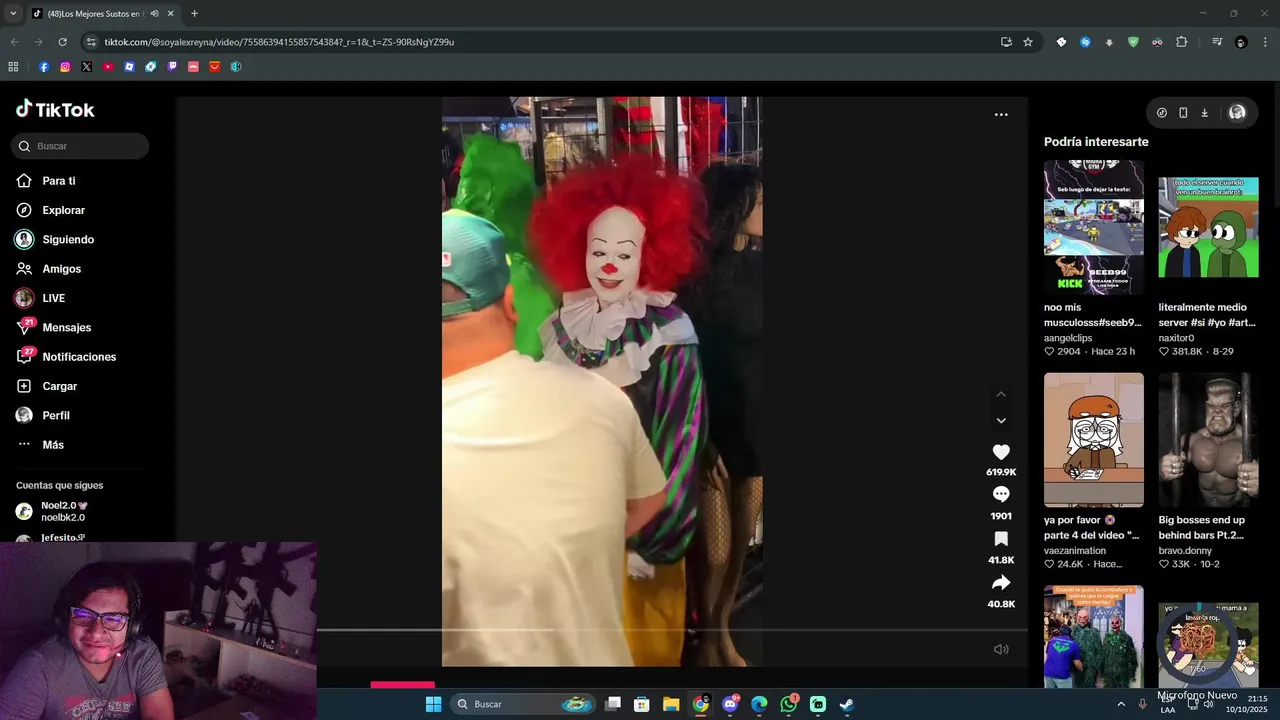Open bravo.donny author link
Image resolution: width=1280 pixels, height=720 pixels.
click(1185, 551)
